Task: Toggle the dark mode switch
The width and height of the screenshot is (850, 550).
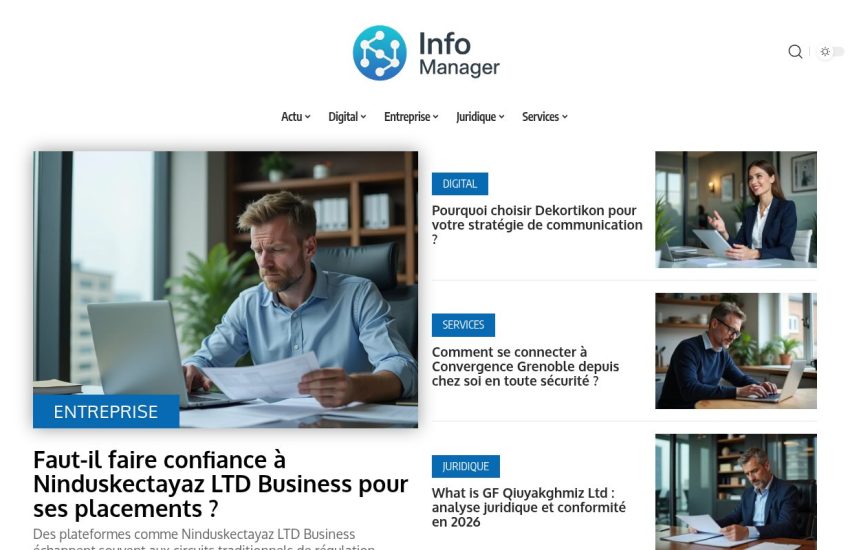Action: (830, 51)
